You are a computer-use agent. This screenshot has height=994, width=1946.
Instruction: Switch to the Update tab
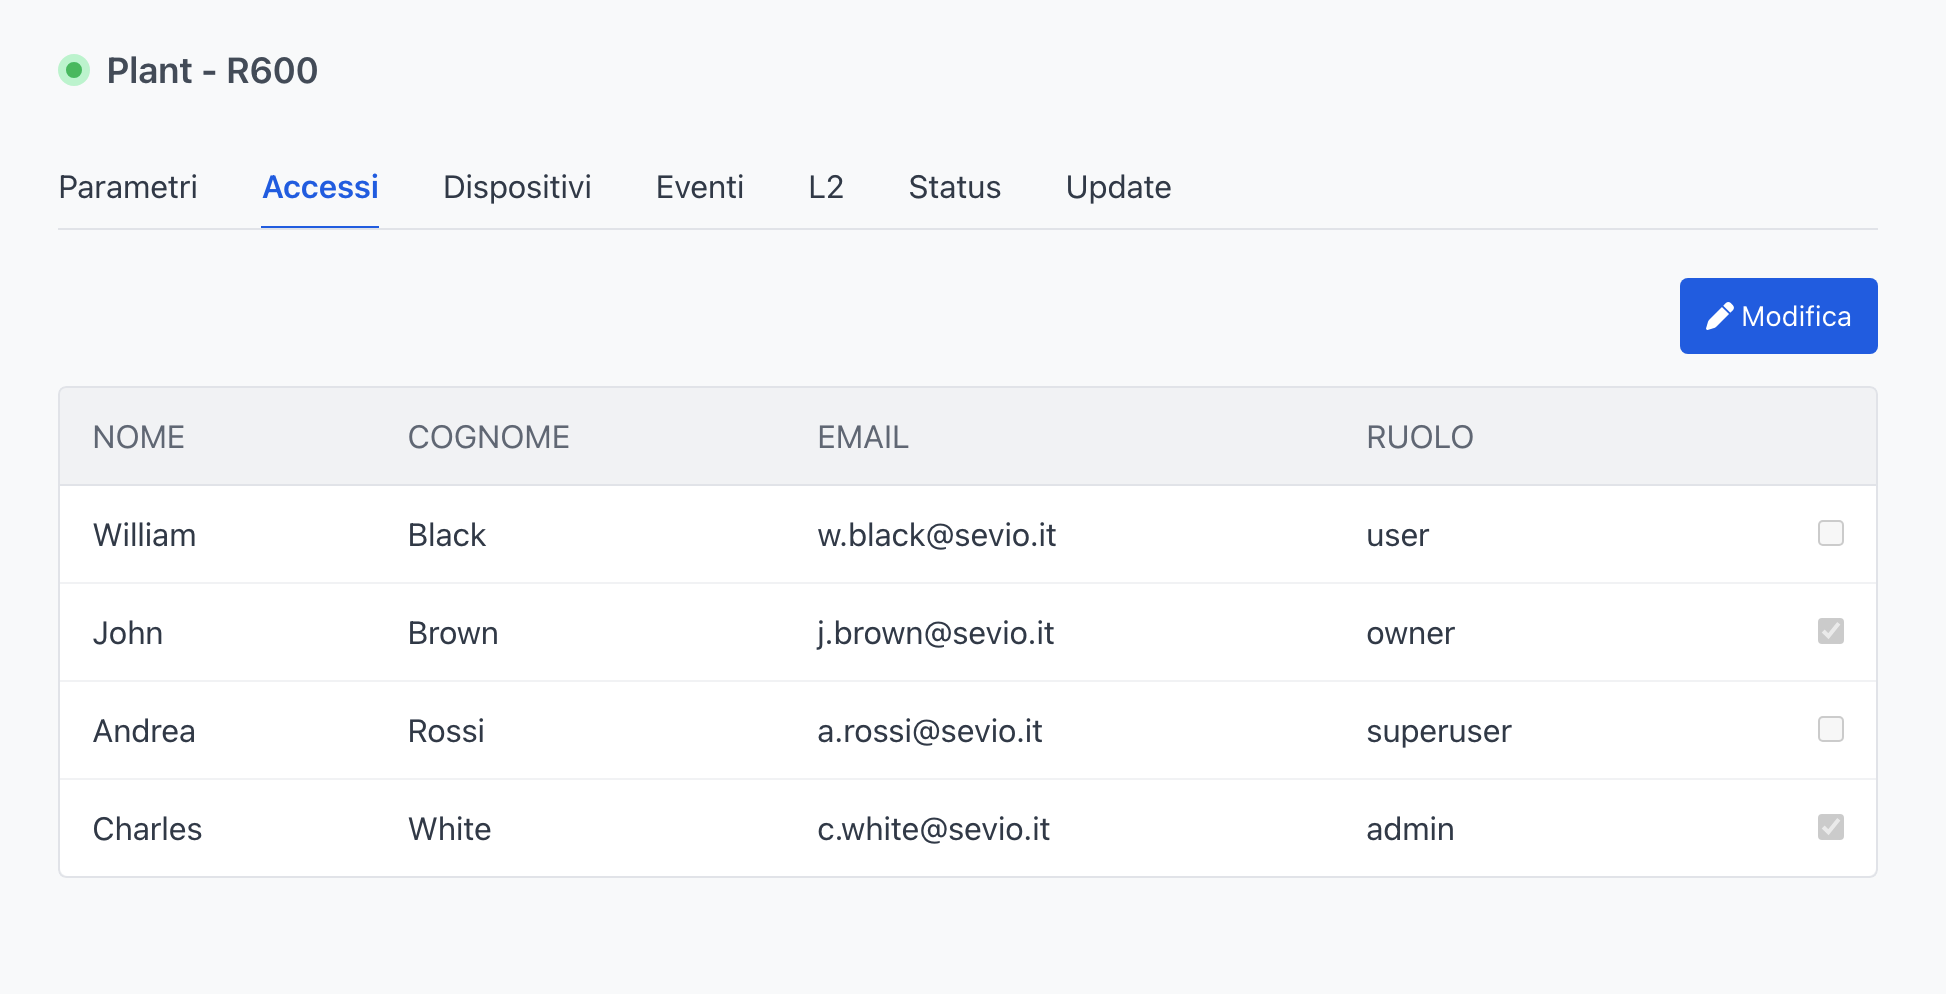click(x=1118, y=188)
